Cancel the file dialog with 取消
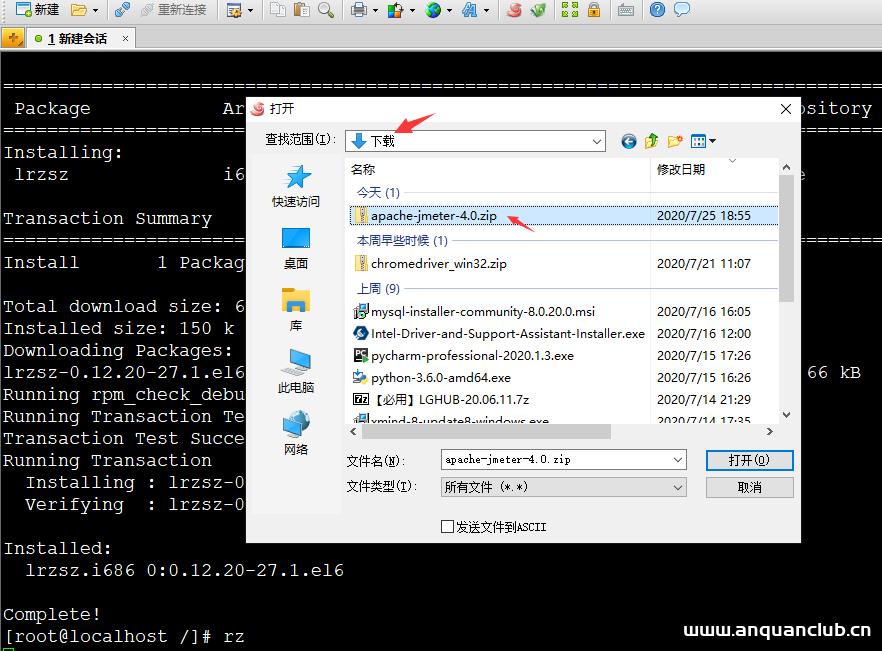 [x=749, y=486]
